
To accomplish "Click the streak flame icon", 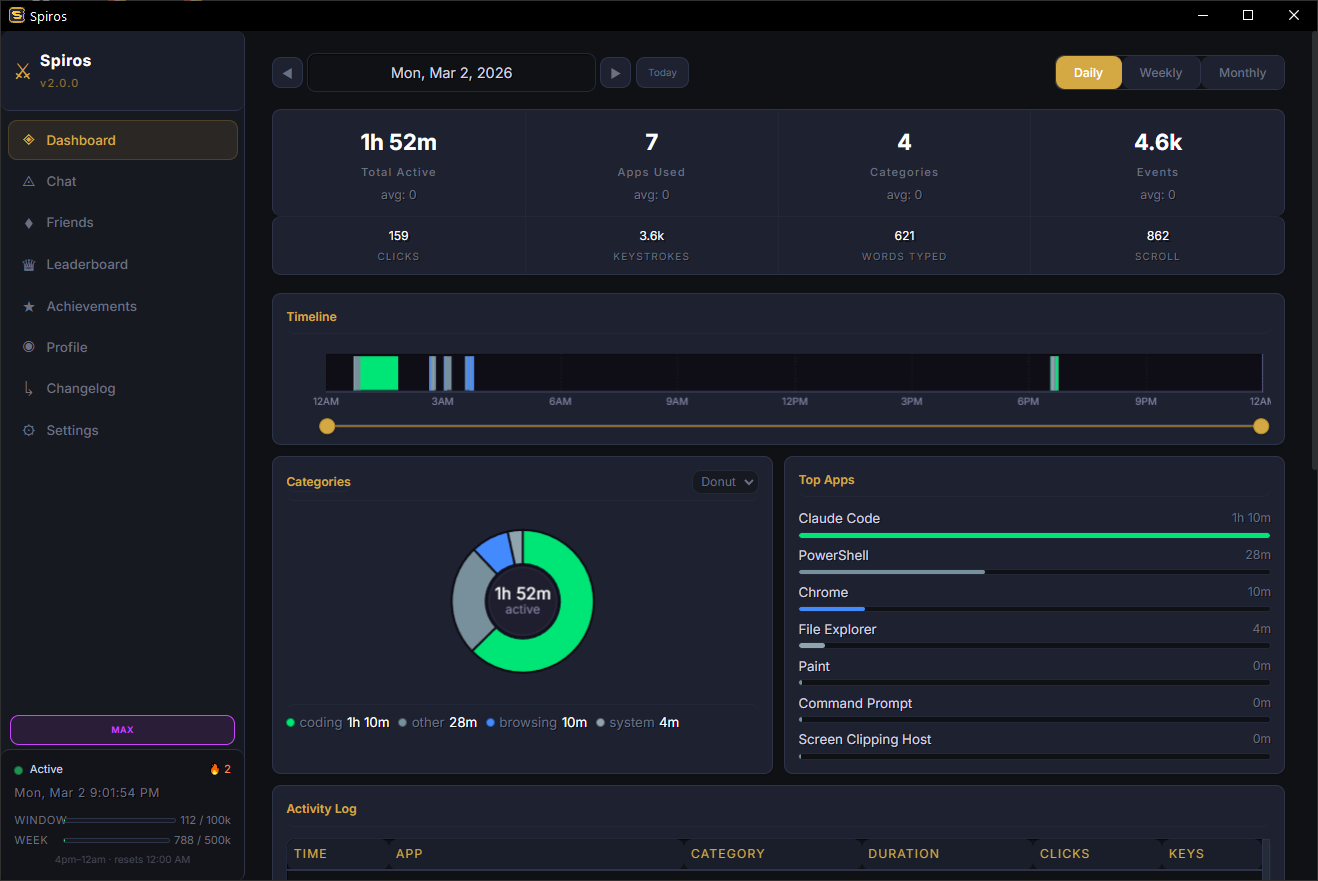I will tap(214, 769).
